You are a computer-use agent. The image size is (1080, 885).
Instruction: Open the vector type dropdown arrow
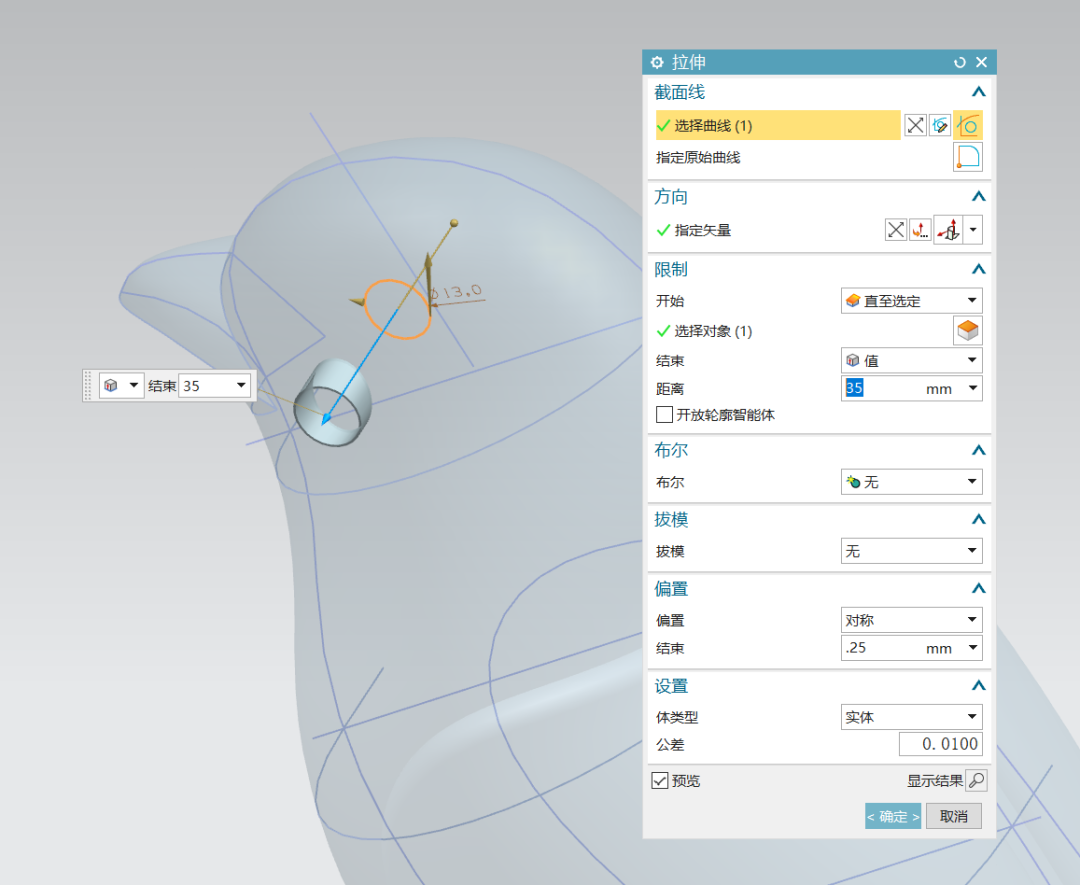[973, 229]
